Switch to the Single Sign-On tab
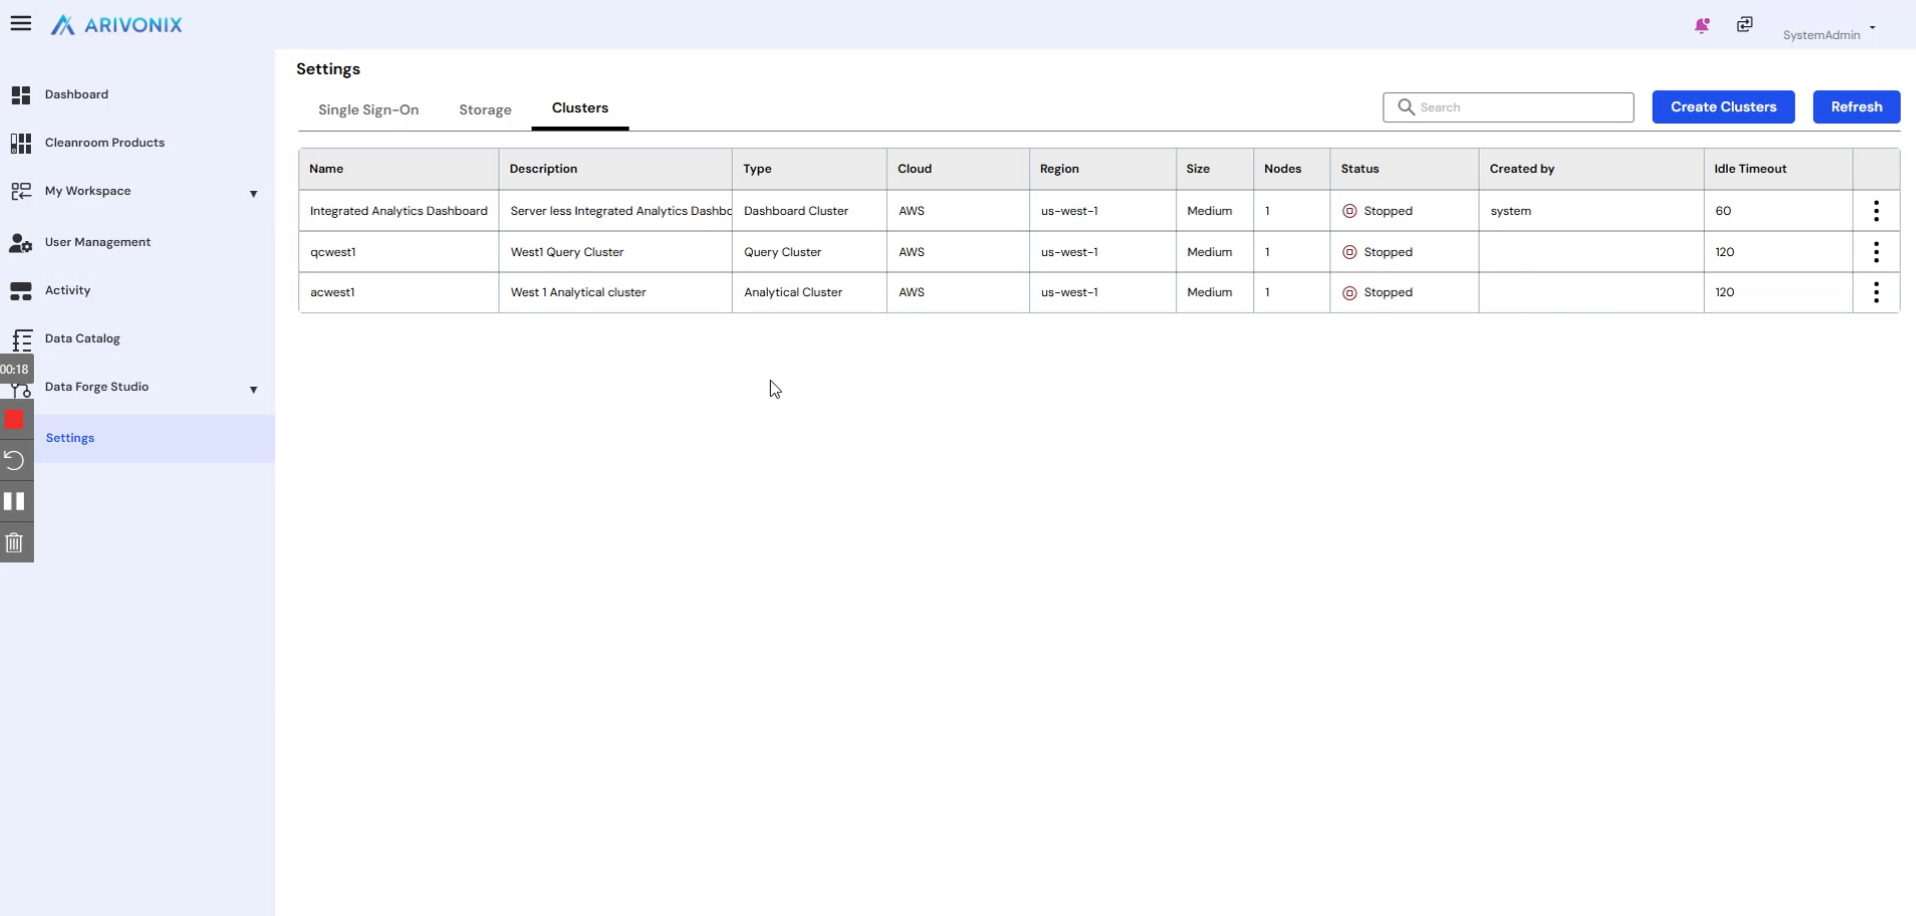1916x916 pixels. coord(368,110)
